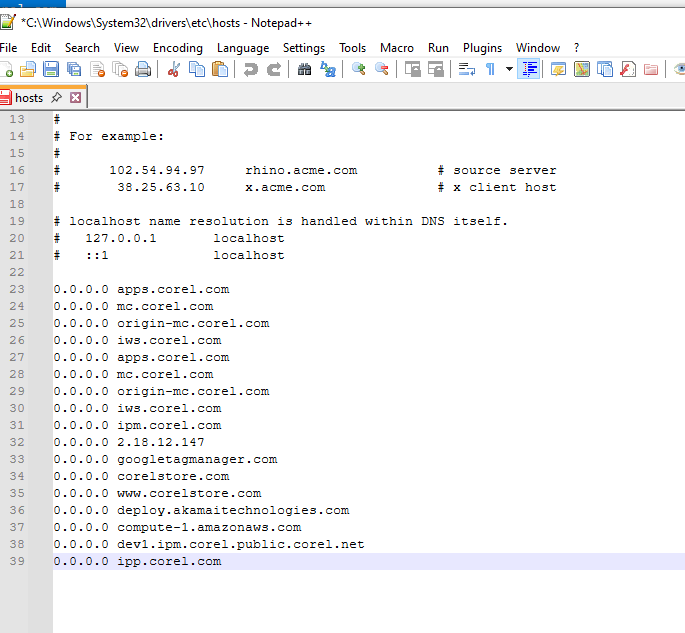The image size is (685, 633).
Task: Click the x.acme.com example text
Action: click(x=285, y=187)
